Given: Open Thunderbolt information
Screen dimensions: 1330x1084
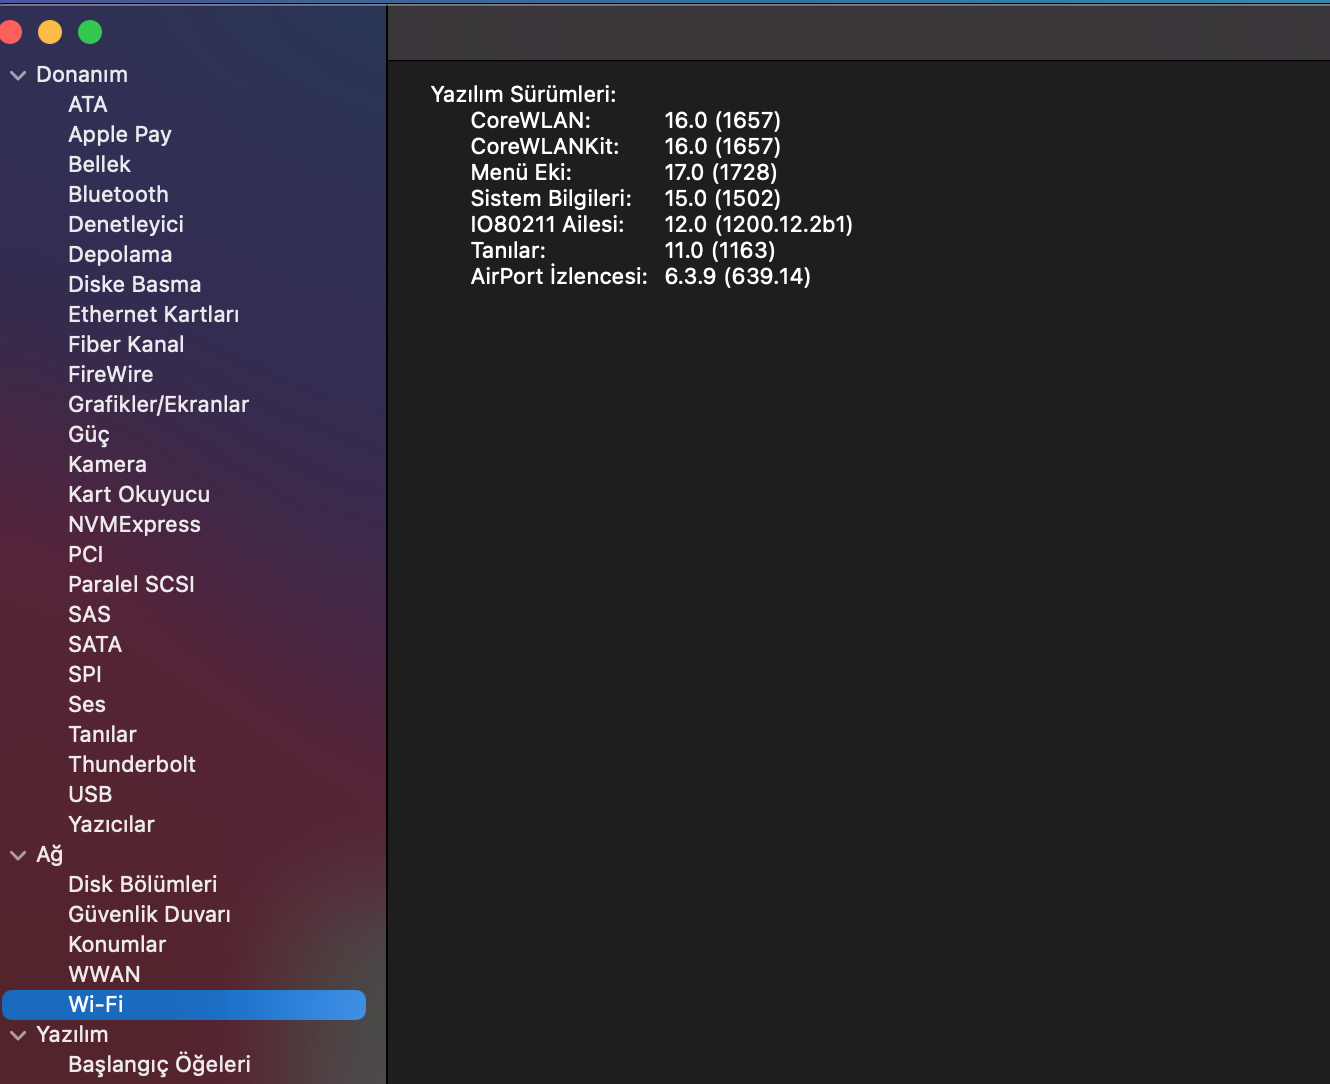Looking at the screenshot, I should click(132, 764).
